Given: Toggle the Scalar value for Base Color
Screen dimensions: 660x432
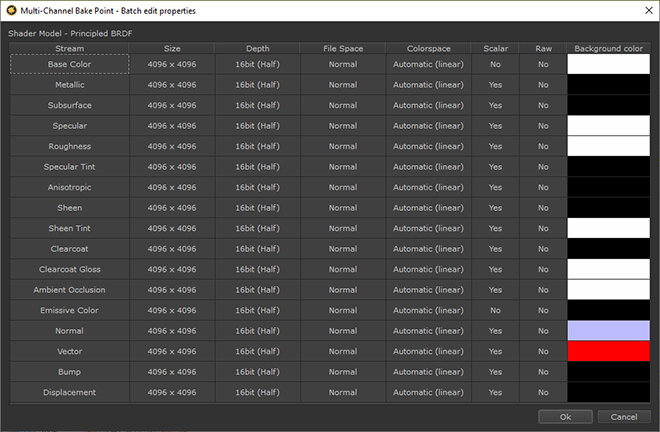Looking at the screenshot, I should [495, 64].
